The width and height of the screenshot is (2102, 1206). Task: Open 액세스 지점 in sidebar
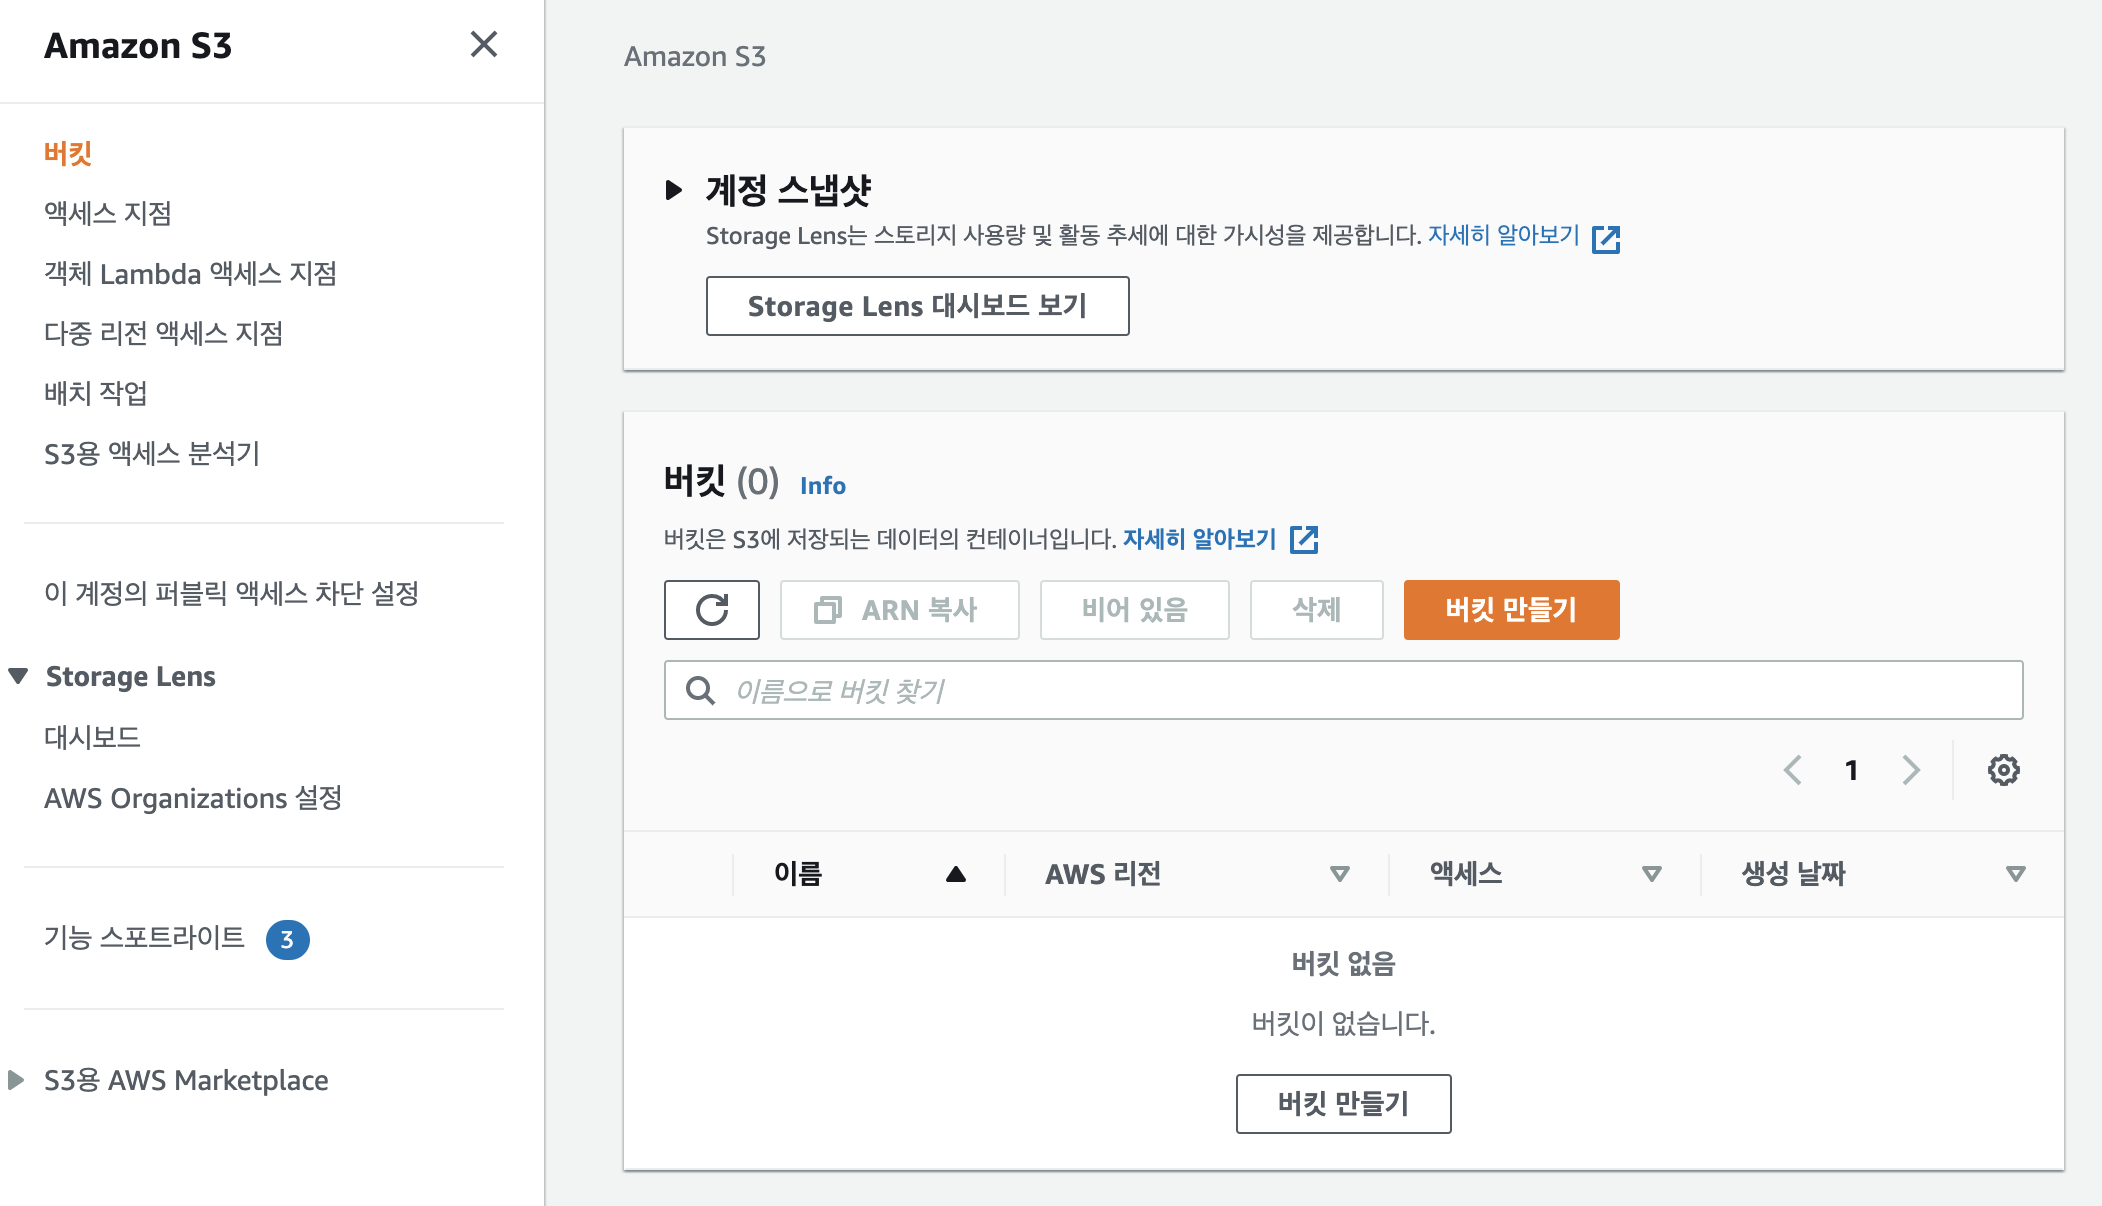click(x=108, y=213)
